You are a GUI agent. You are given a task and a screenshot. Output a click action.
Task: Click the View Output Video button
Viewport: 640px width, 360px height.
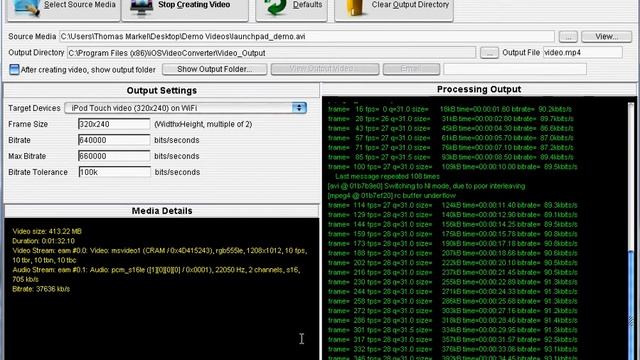pyautogui.click(x=325, y=69)
